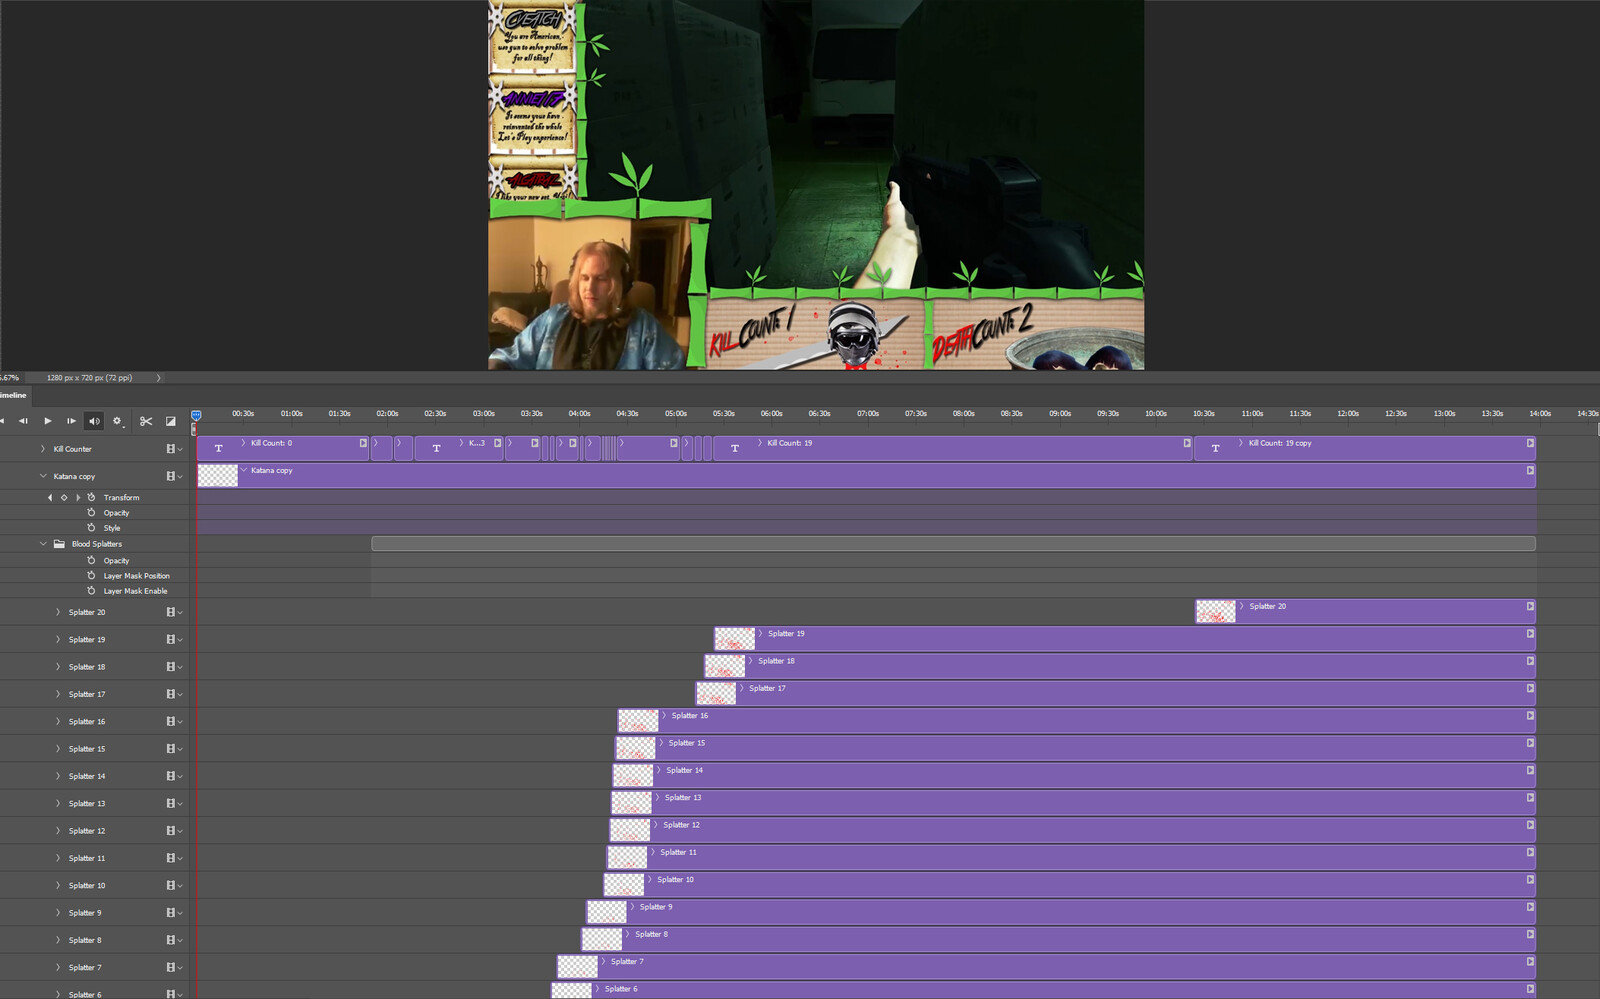Choose a transition with the fade icon
This screenshot has height=999, width=1600.
click(171, 421)
